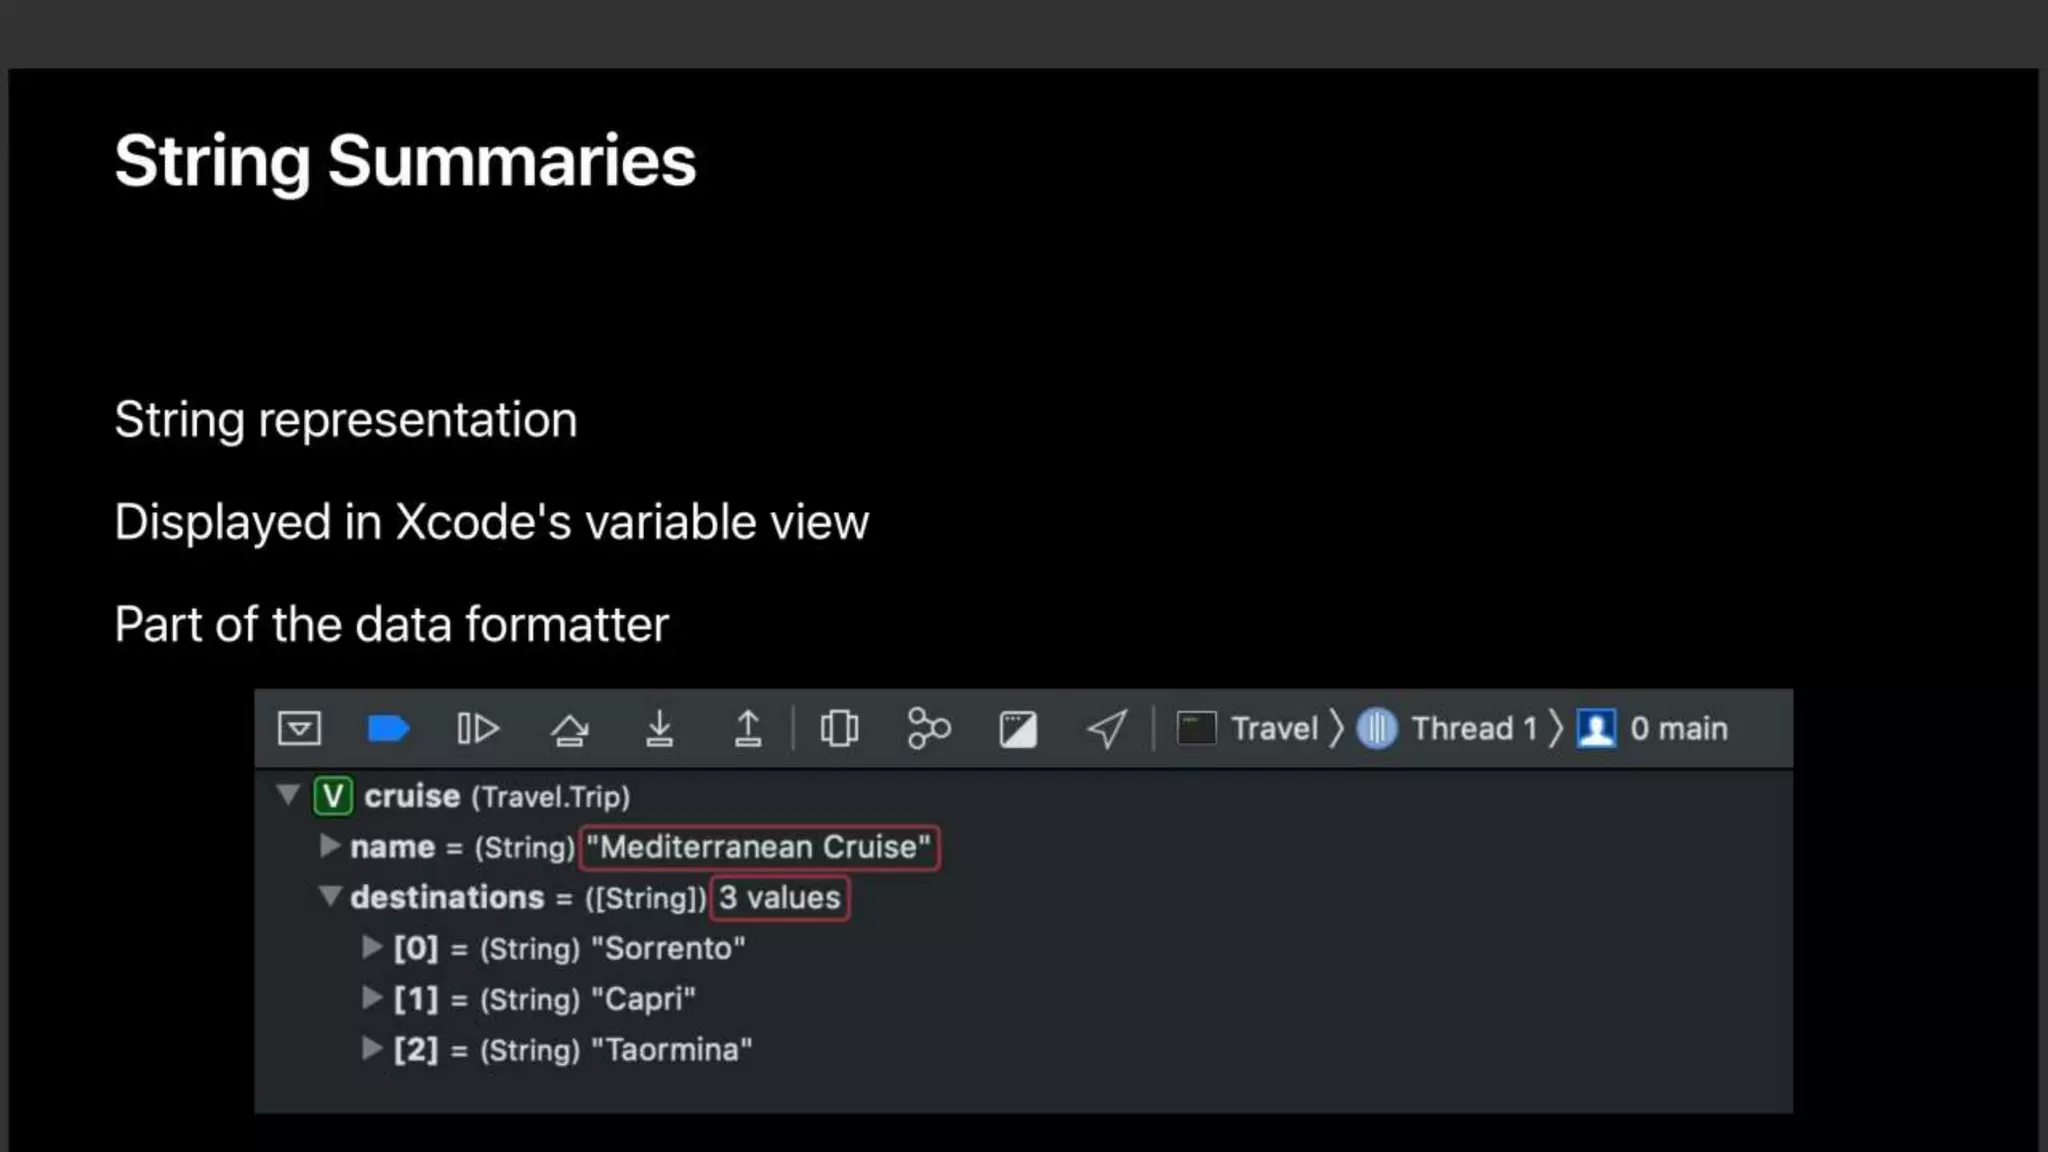Open the debug memory graph icon
This screenshot has width=2048, height=1152.
(928, 728)
